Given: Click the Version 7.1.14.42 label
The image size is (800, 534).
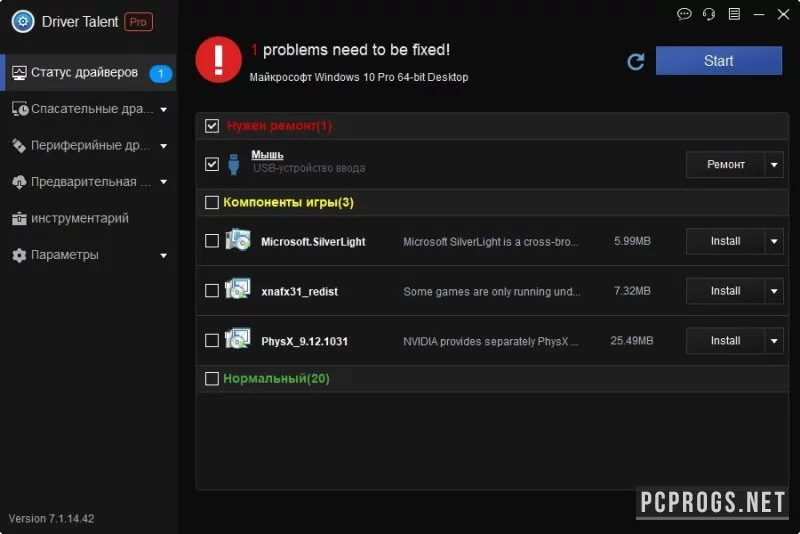Looking at the screenshot, I should 52,519.
